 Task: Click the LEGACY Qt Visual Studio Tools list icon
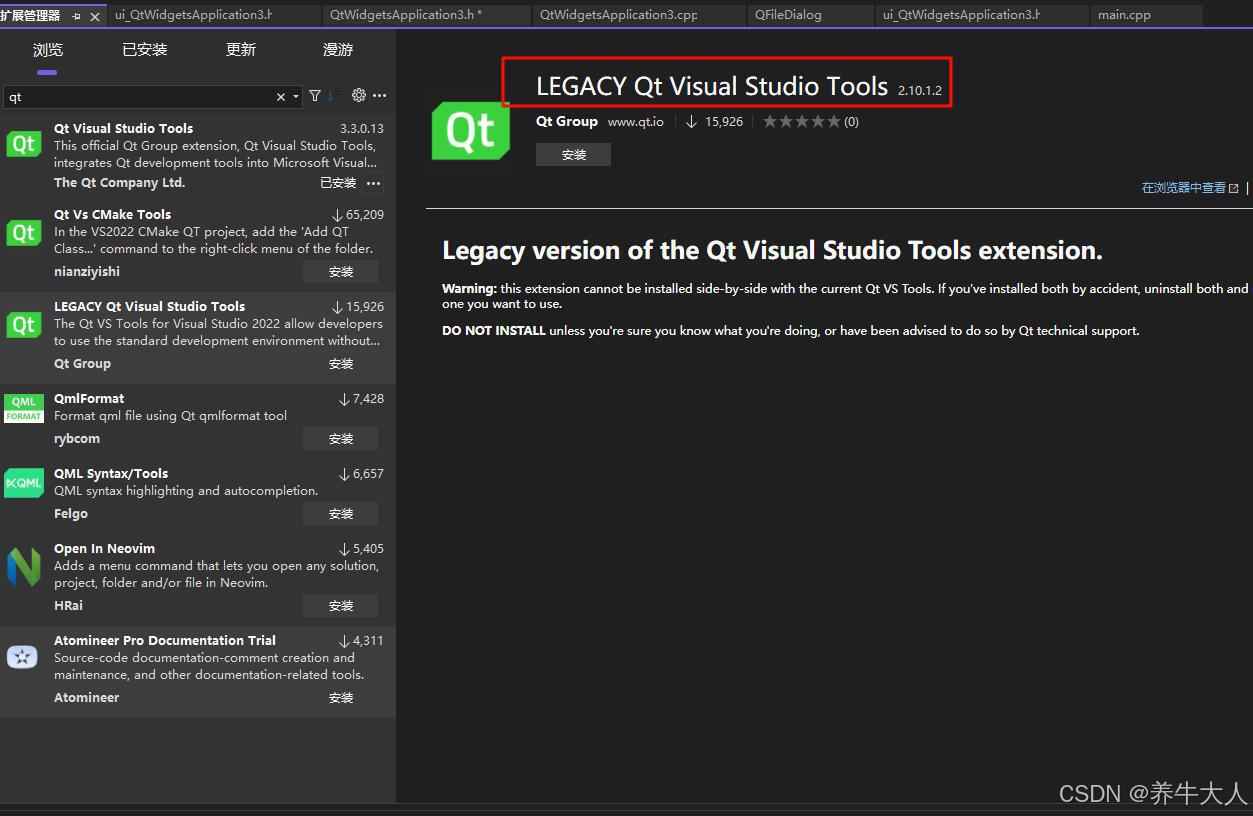(x=23, y=325)
